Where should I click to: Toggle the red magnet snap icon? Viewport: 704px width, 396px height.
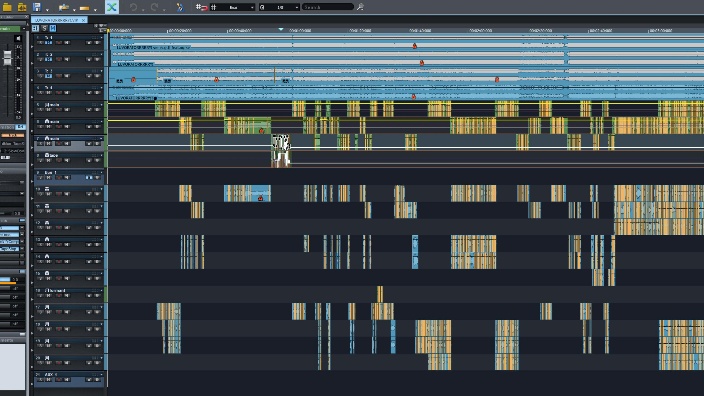click(x=202, y=7)
